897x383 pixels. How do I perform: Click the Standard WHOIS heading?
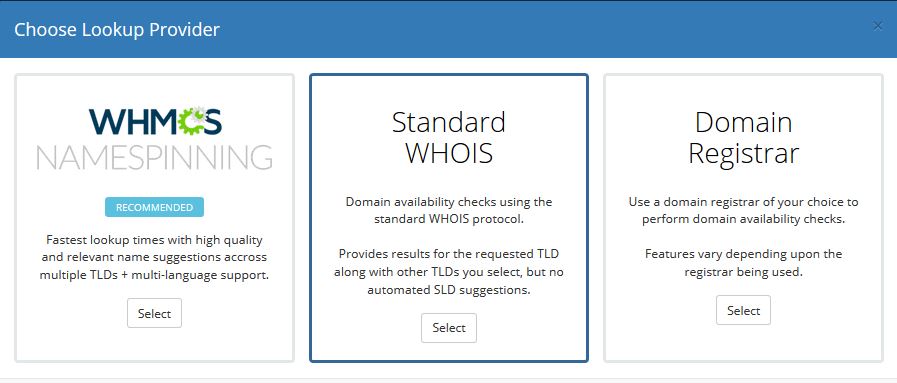(449, 138)
